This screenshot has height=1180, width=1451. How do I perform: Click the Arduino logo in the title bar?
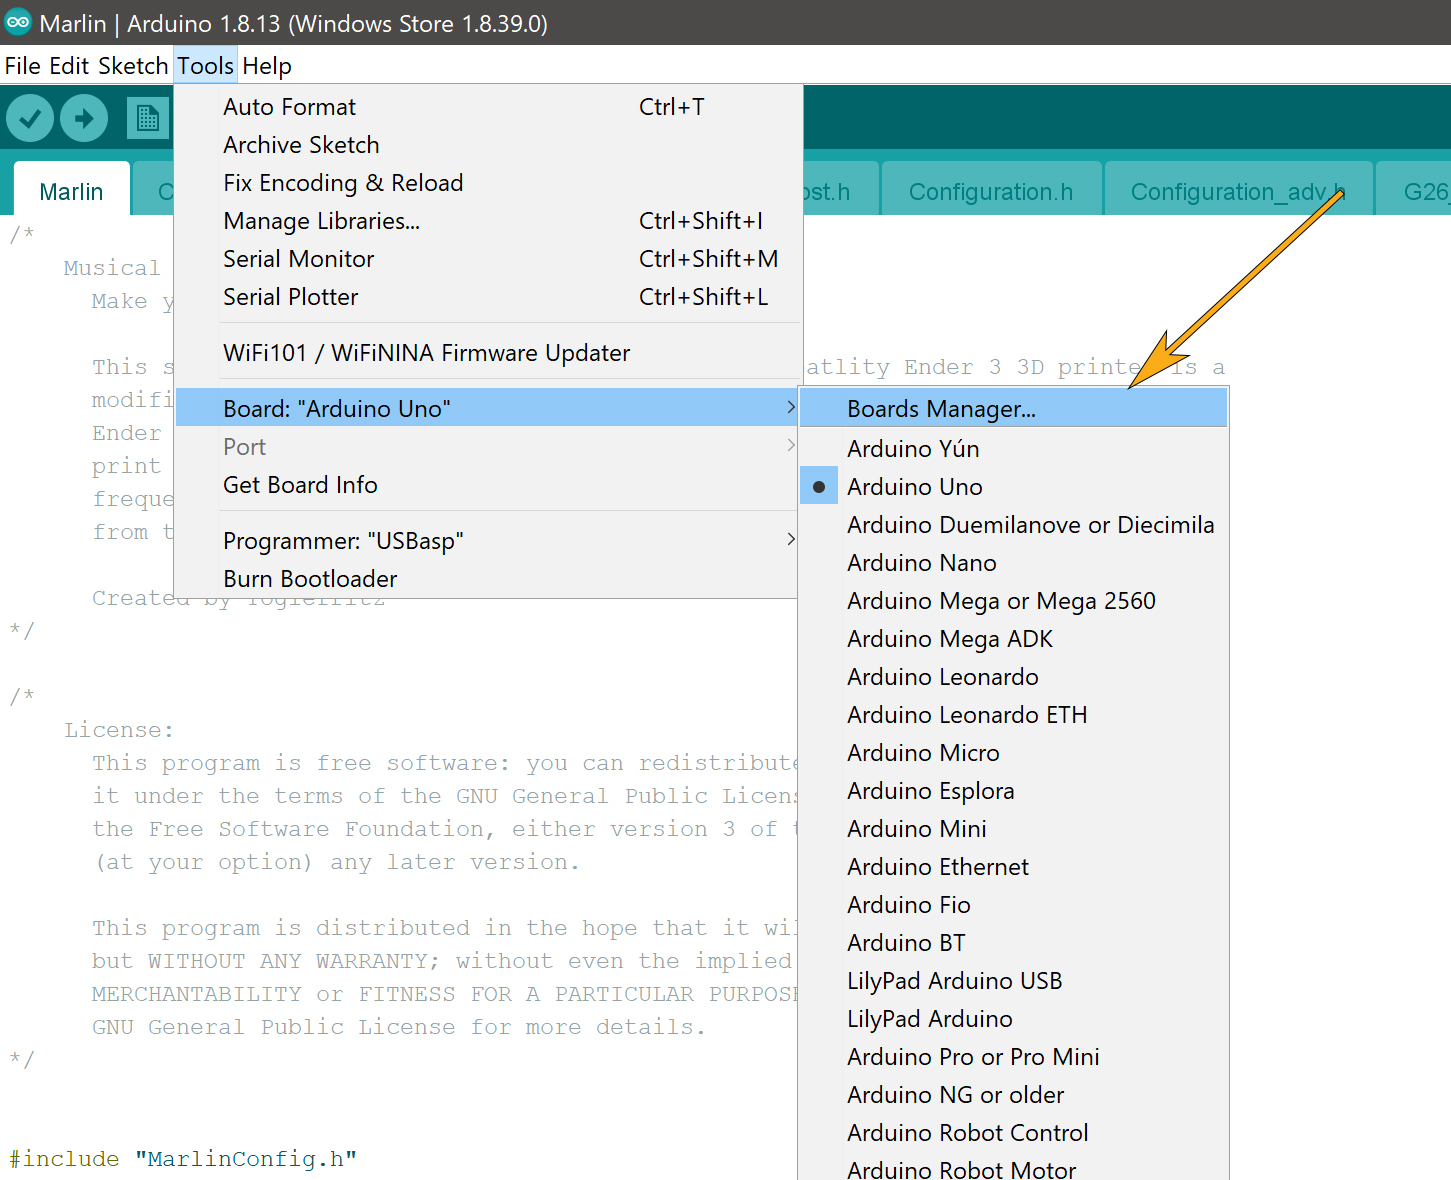[17, 22]
